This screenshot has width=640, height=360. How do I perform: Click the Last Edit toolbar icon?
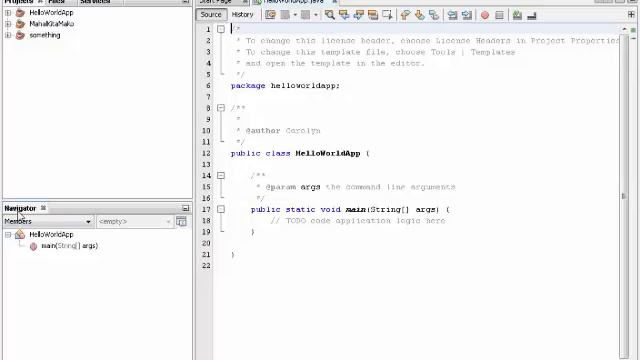pyautogui.click(x=270, y=15)
